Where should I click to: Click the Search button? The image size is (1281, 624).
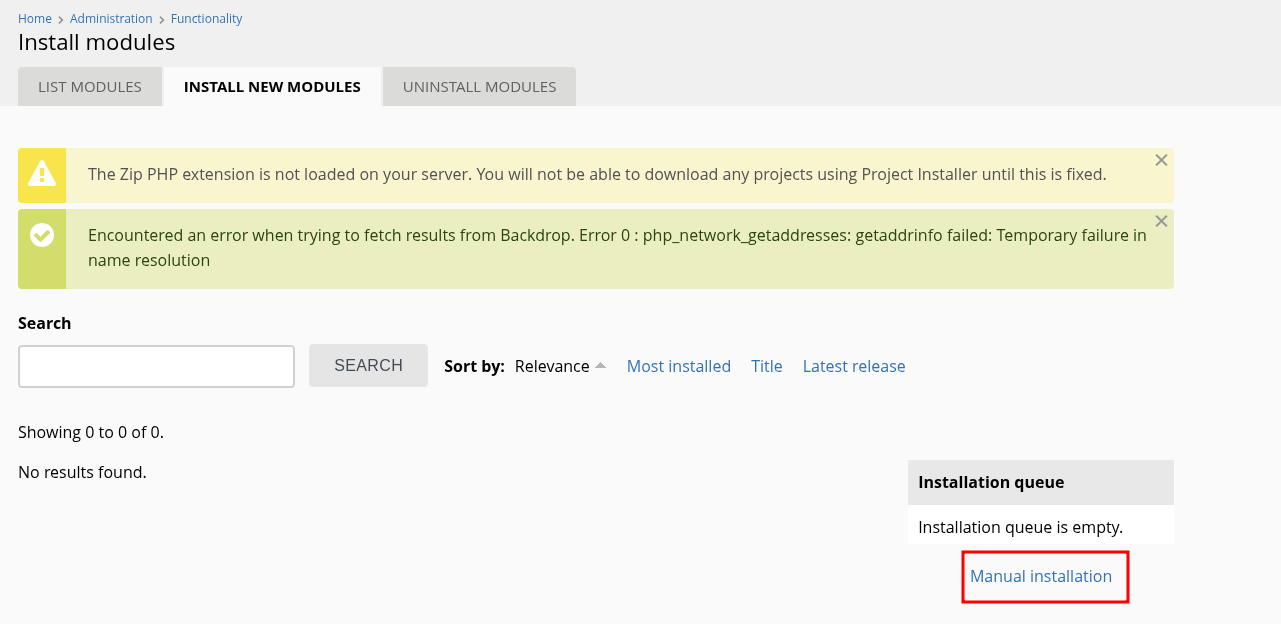pos(368,366)
